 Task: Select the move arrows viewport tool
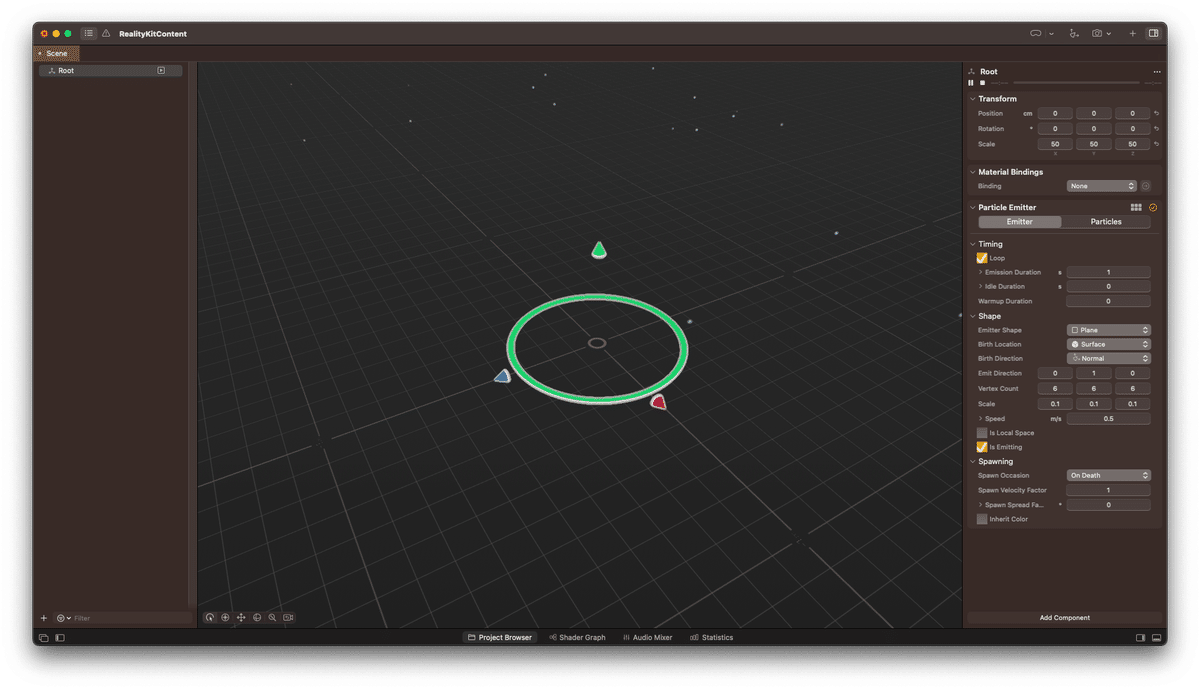click(241, 618)
